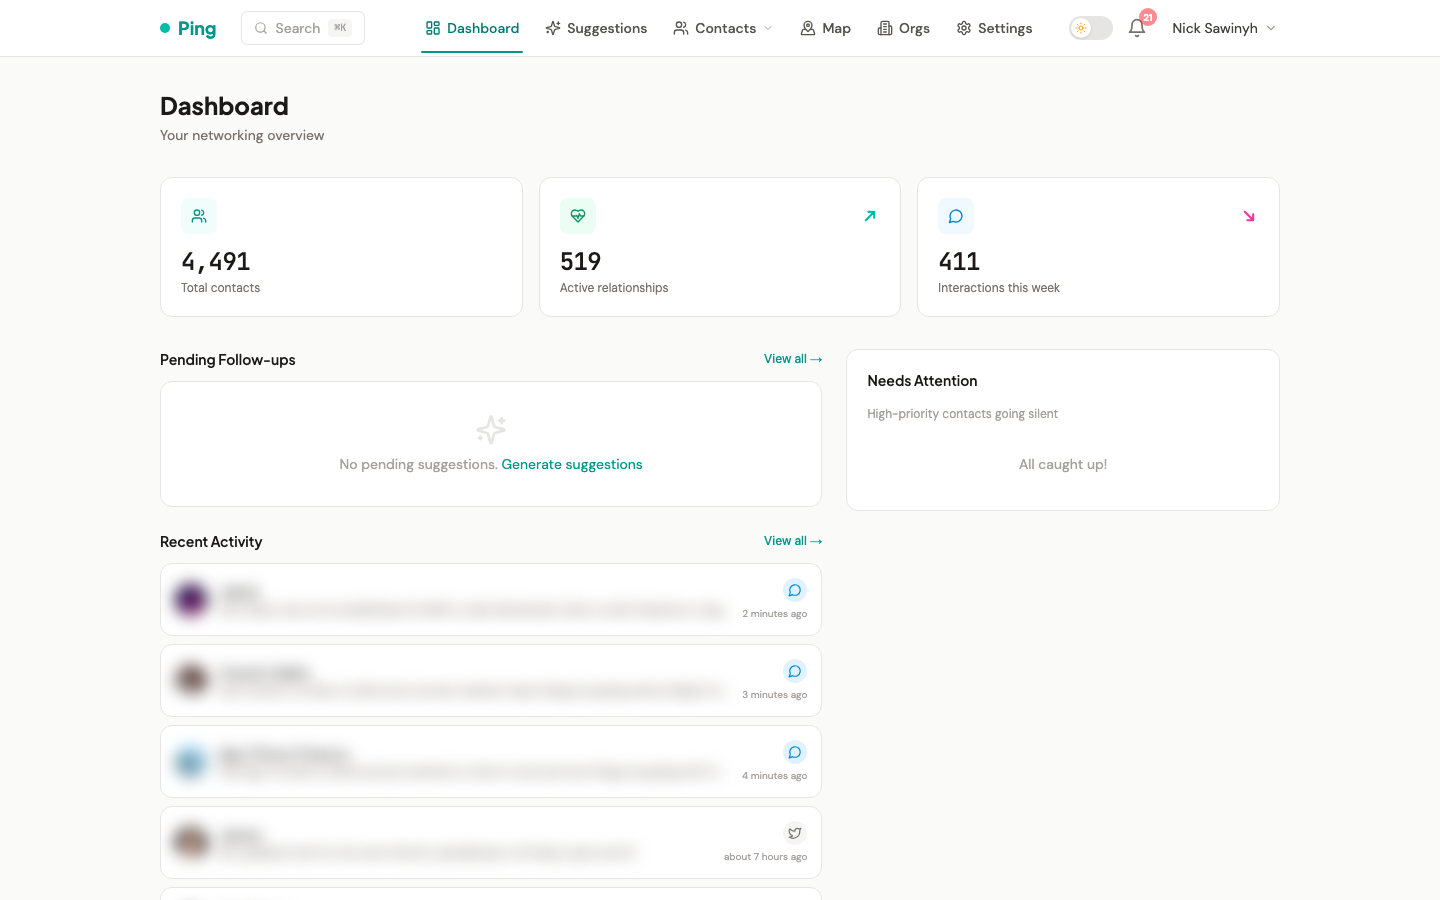Click the upward trend arrow on Active relationships
Viewport: 1440px width, 900px height.
(x=870, y=216)
